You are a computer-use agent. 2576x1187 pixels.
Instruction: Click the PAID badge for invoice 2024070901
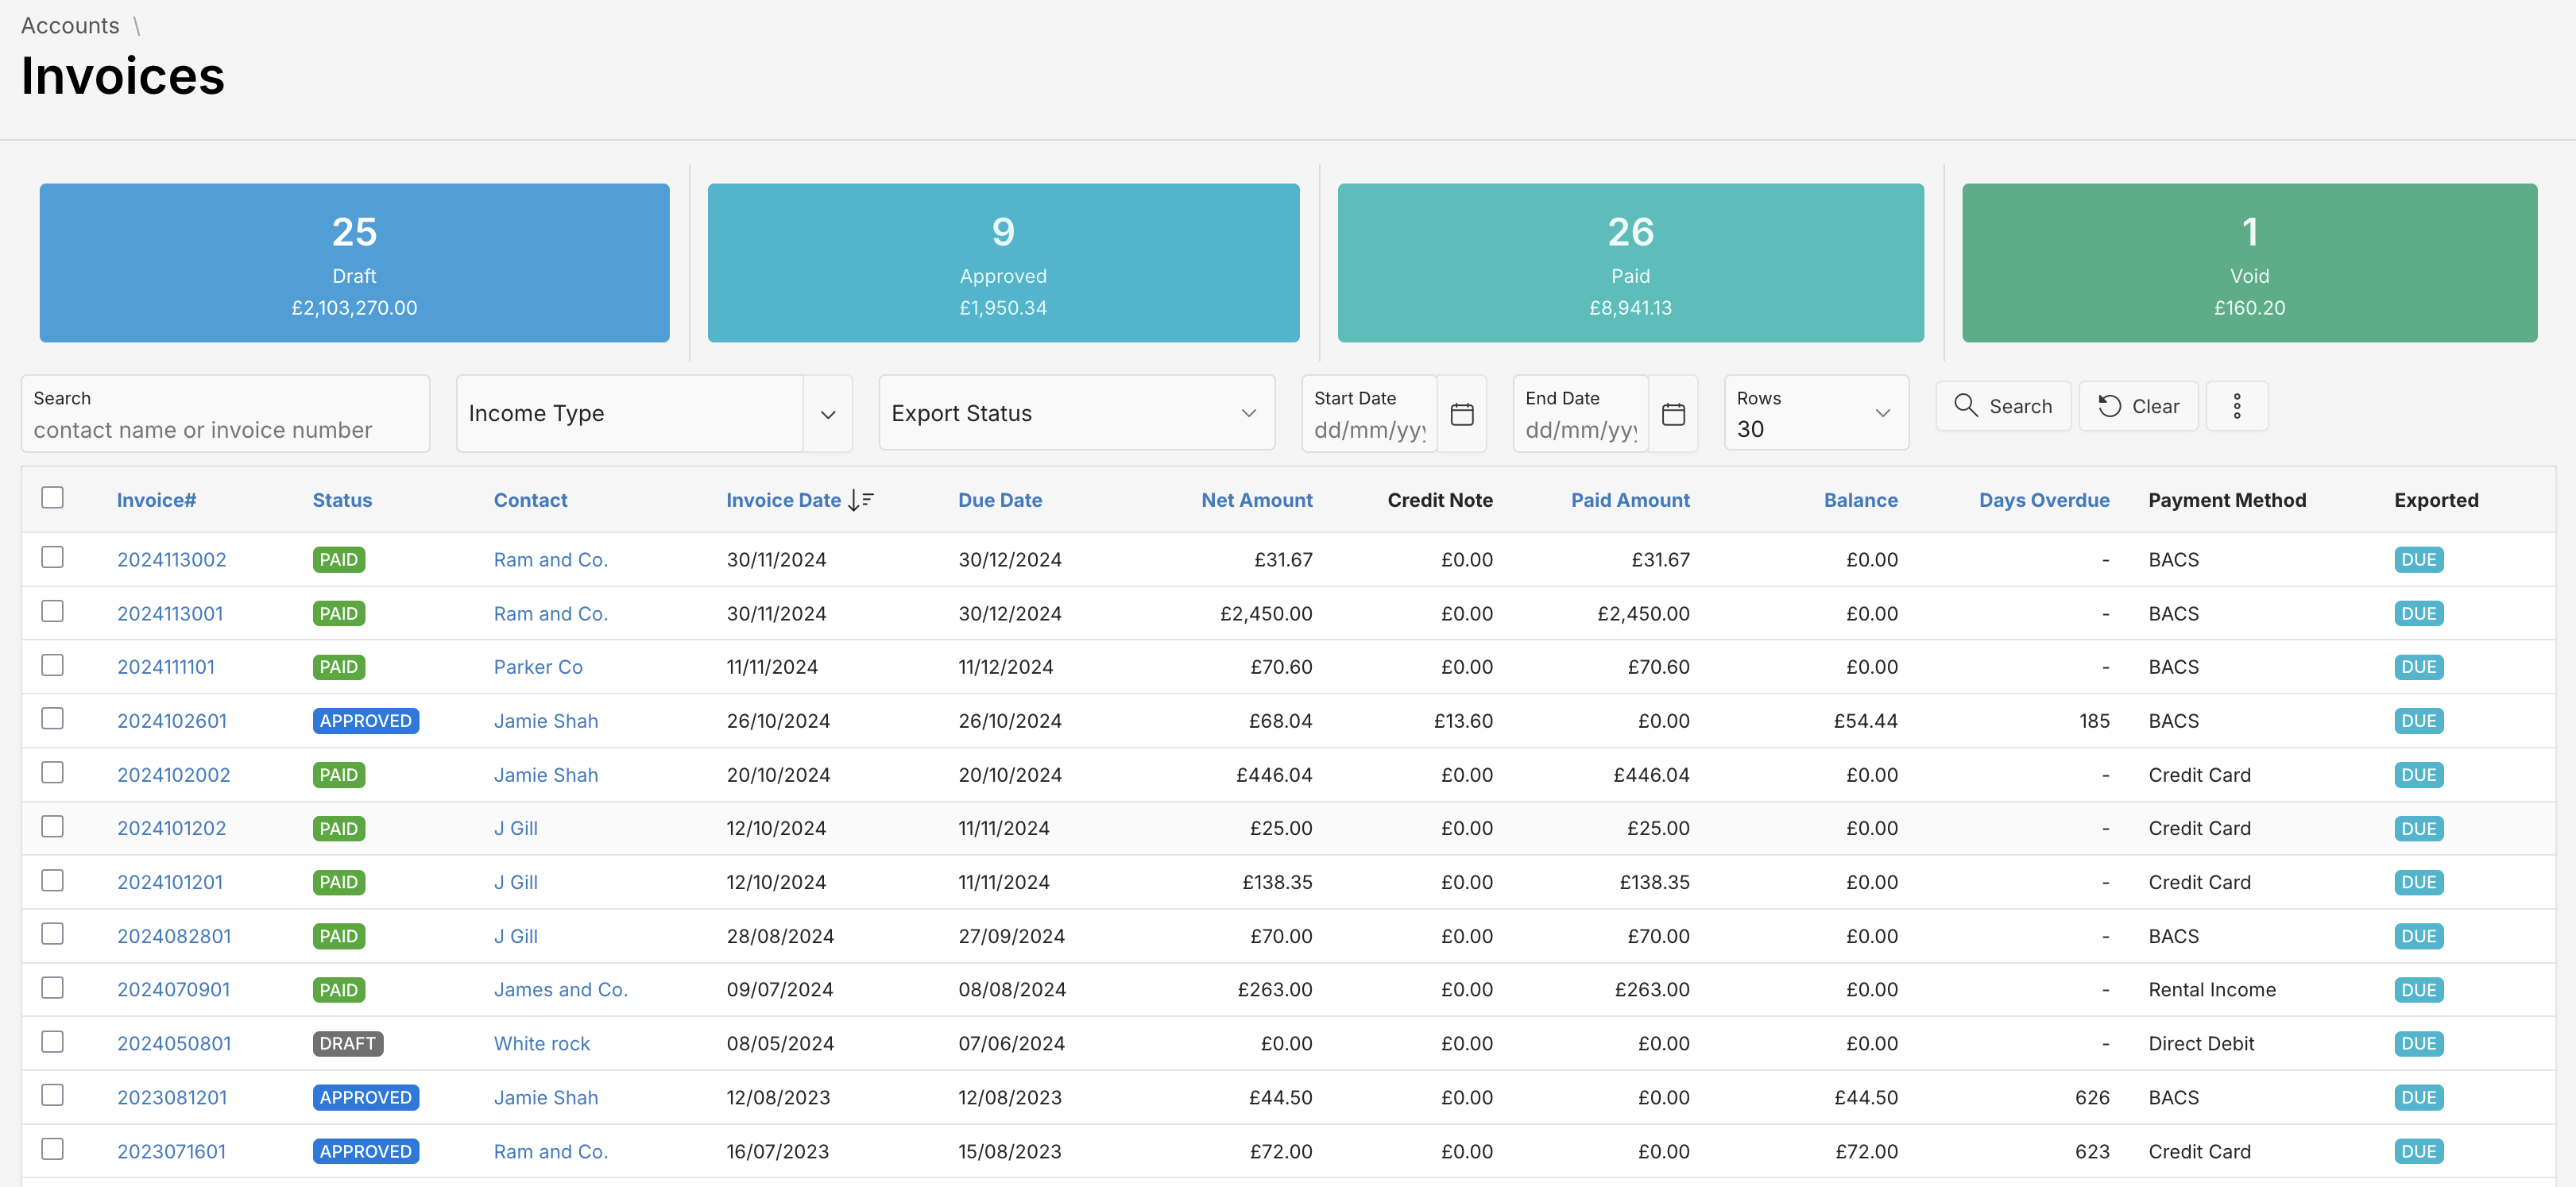(338, 990)
